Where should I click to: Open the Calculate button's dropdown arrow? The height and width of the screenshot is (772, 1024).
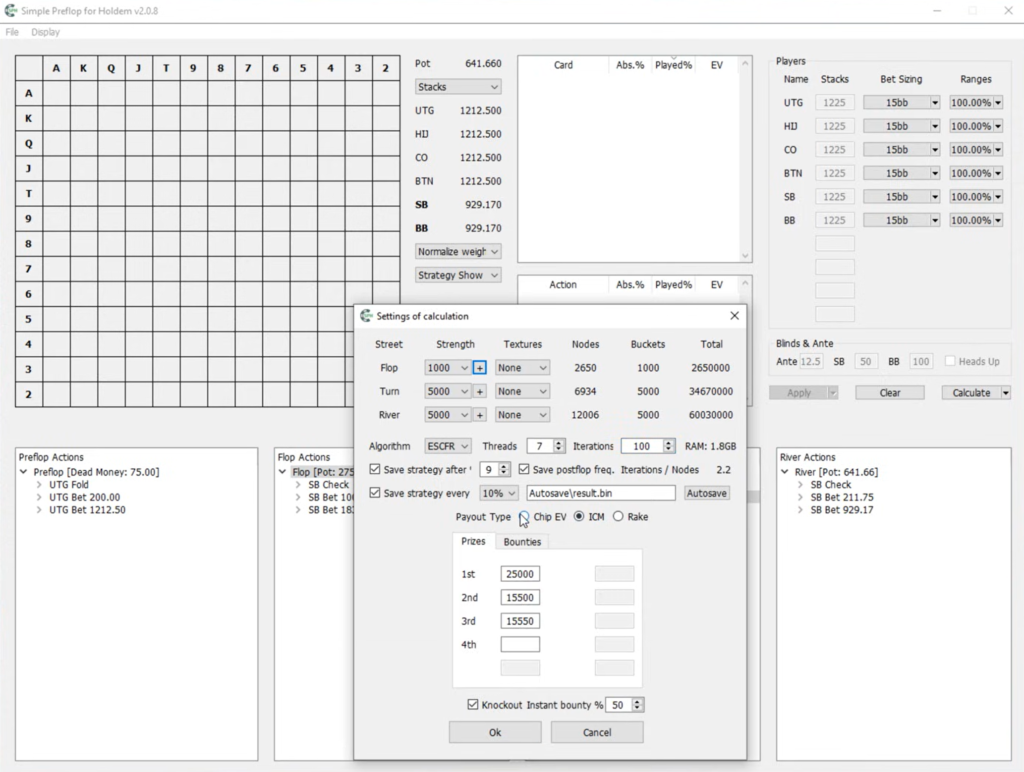1006,393
